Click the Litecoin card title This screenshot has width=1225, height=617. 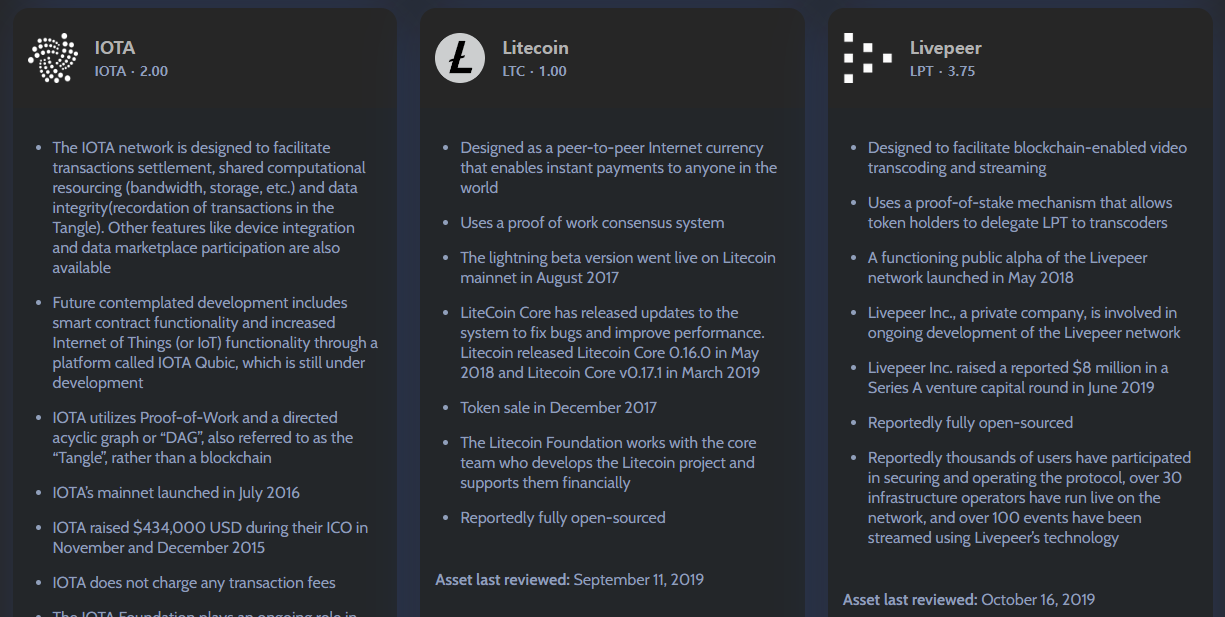coord(535,48)
